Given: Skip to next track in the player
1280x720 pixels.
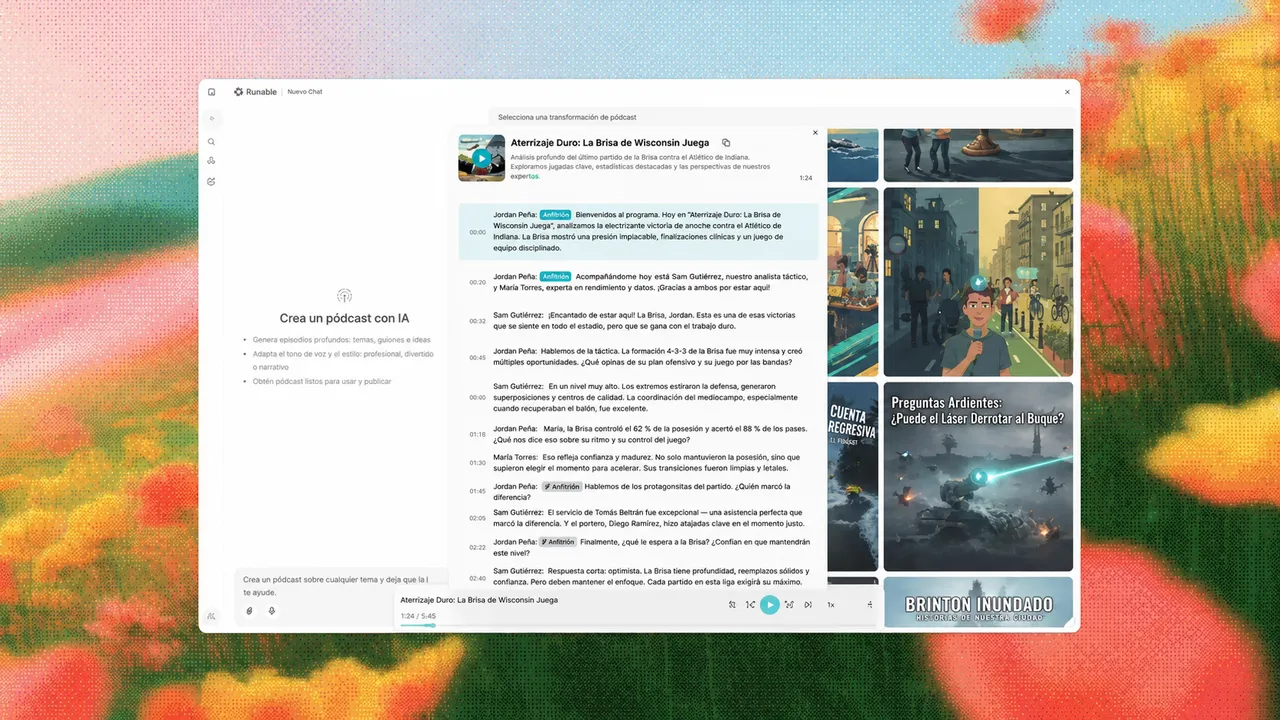Looking at the screenshot, I should pyautogui.click(x=808, y=604).
